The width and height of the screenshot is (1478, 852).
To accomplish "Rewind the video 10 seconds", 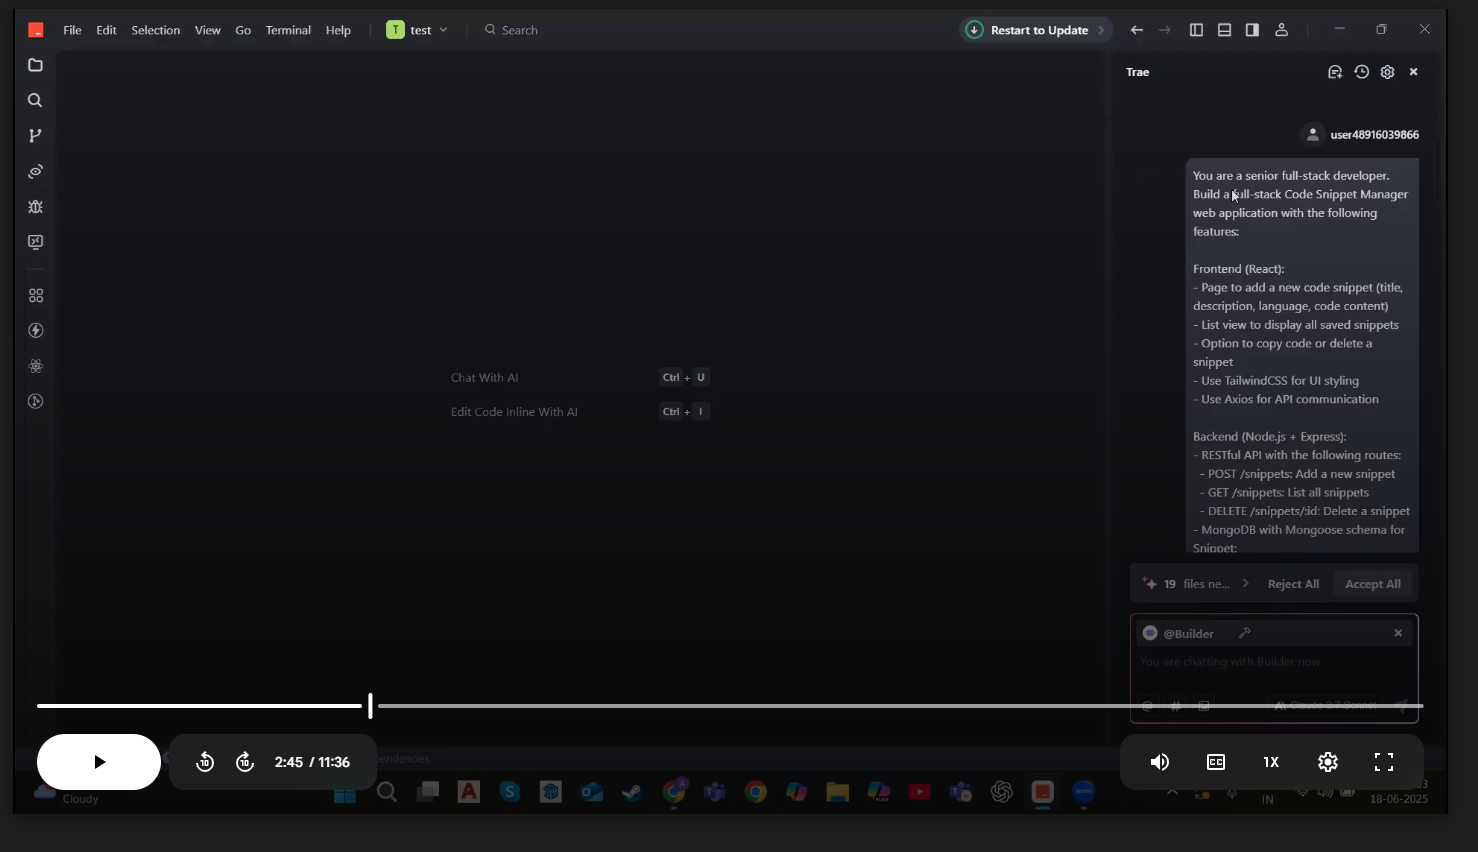I will (205, 762).
